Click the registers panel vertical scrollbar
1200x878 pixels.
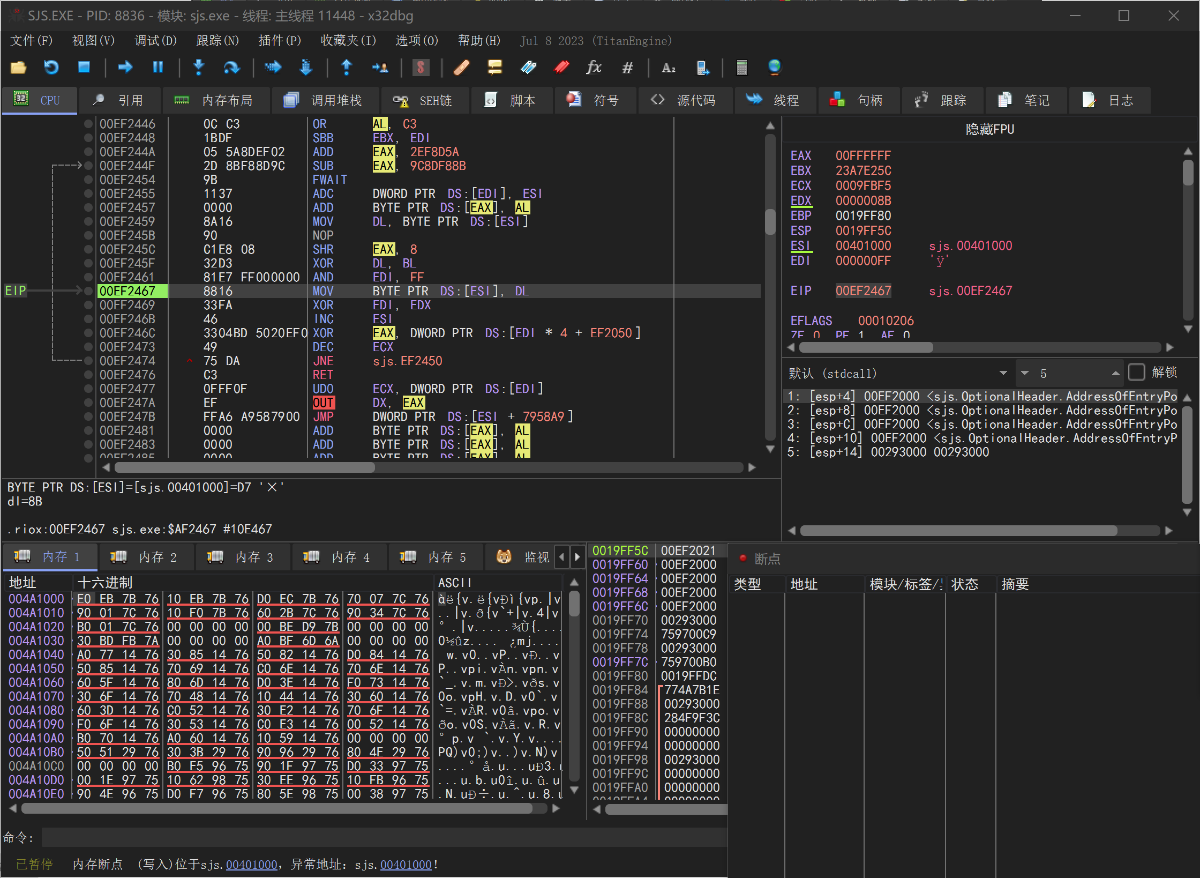pyautogui.click(x=1188, y=240)
